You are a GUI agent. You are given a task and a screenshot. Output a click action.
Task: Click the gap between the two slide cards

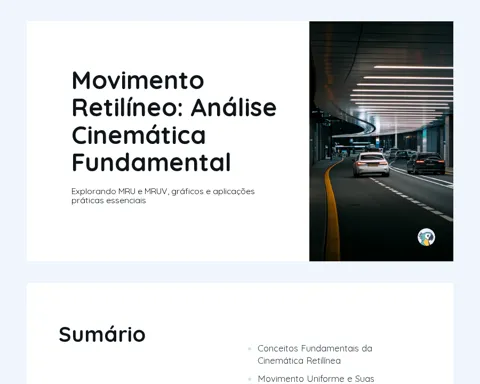point(240,272)
